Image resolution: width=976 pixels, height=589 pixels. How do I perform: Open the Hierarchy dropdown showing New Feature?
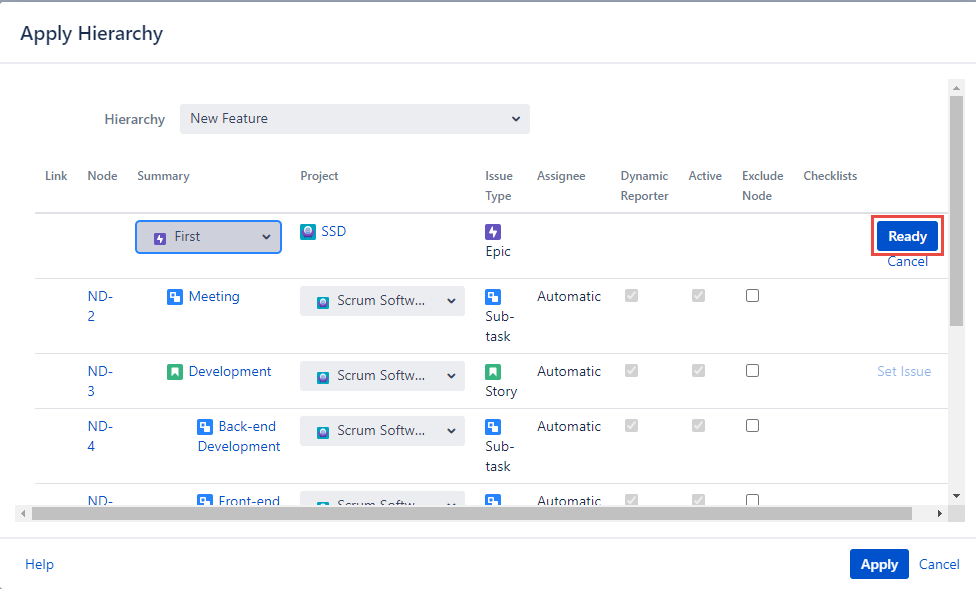[x=354, y=119]
